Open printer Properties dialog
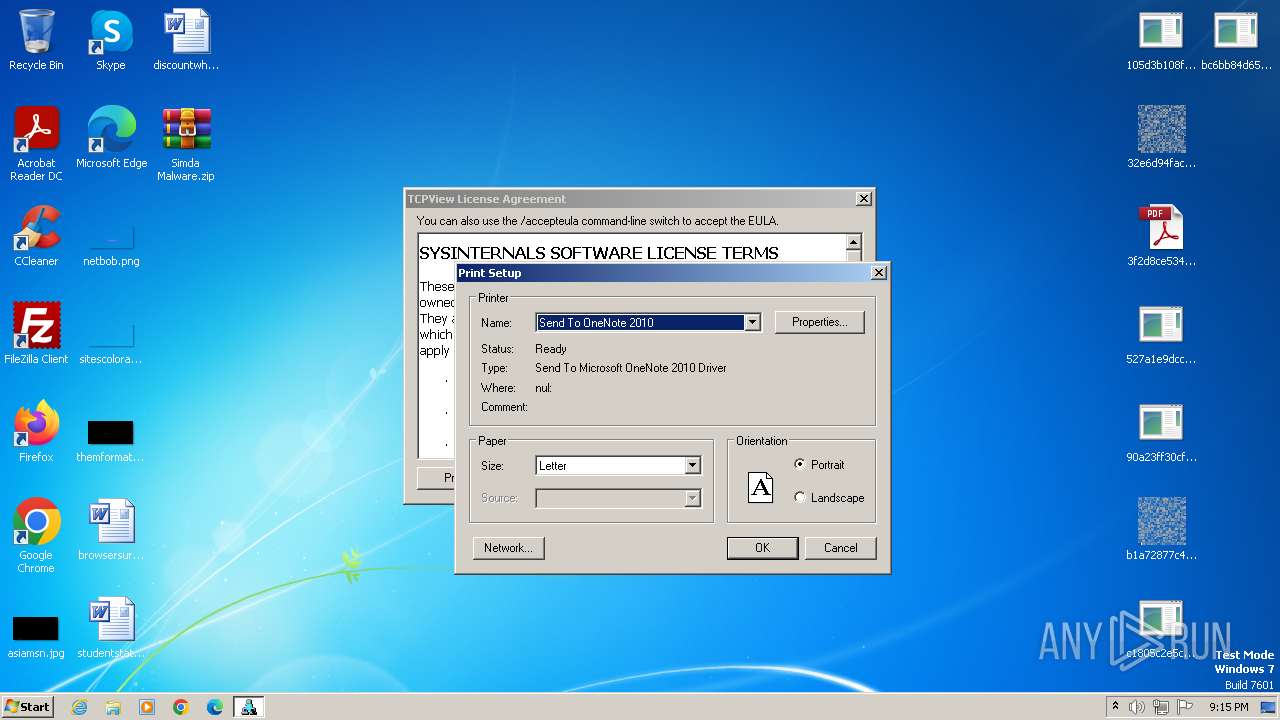The width and height of the screenshot is (1280, 720). point(819,322)
